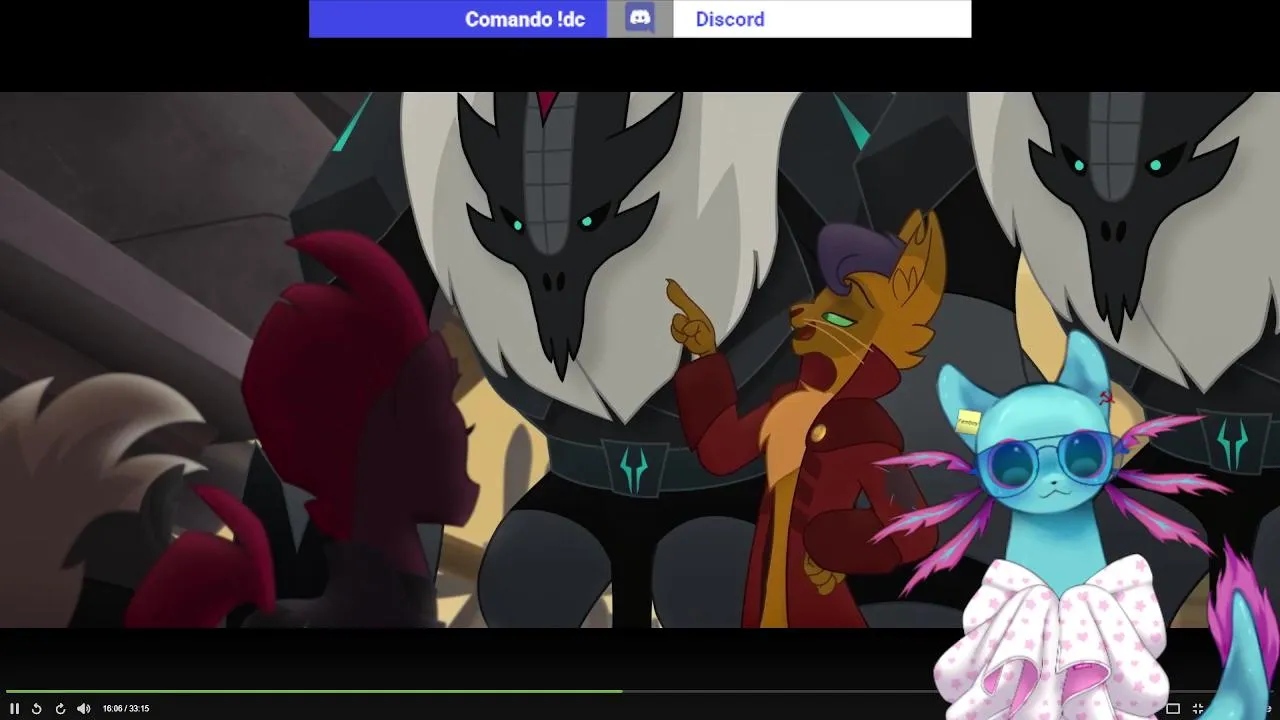Click the Discord logo icon in banner

click(x=640, y=19)
